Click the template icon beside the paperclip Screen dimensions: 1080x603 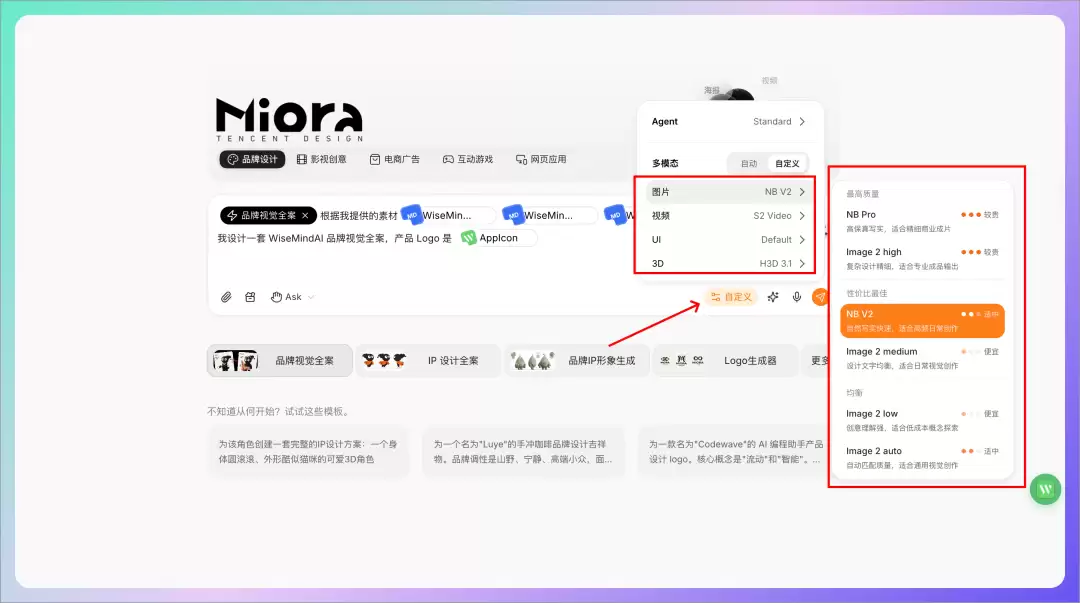[250, 297]
